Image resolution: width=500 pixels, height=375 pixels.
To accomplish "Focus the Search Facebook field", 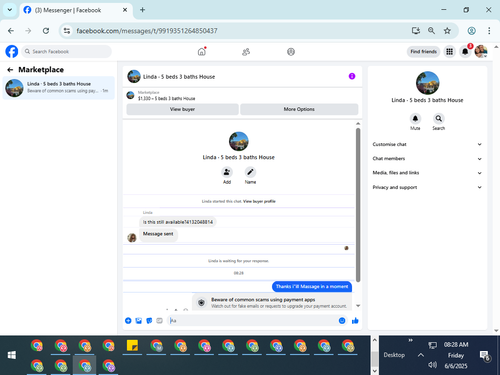I will click(x=67, y=52).
